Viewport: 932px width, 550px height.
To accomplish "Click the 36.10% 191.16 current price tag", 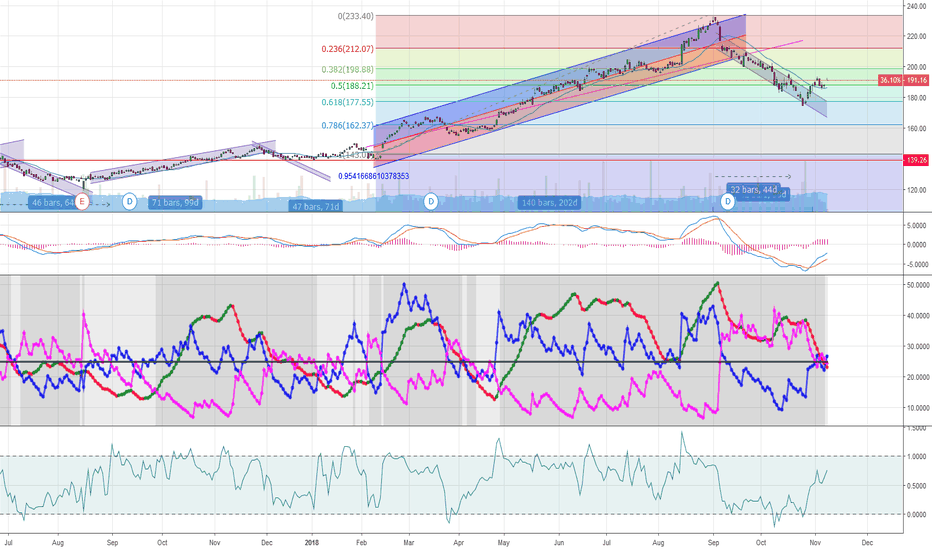I will (903, 80).
